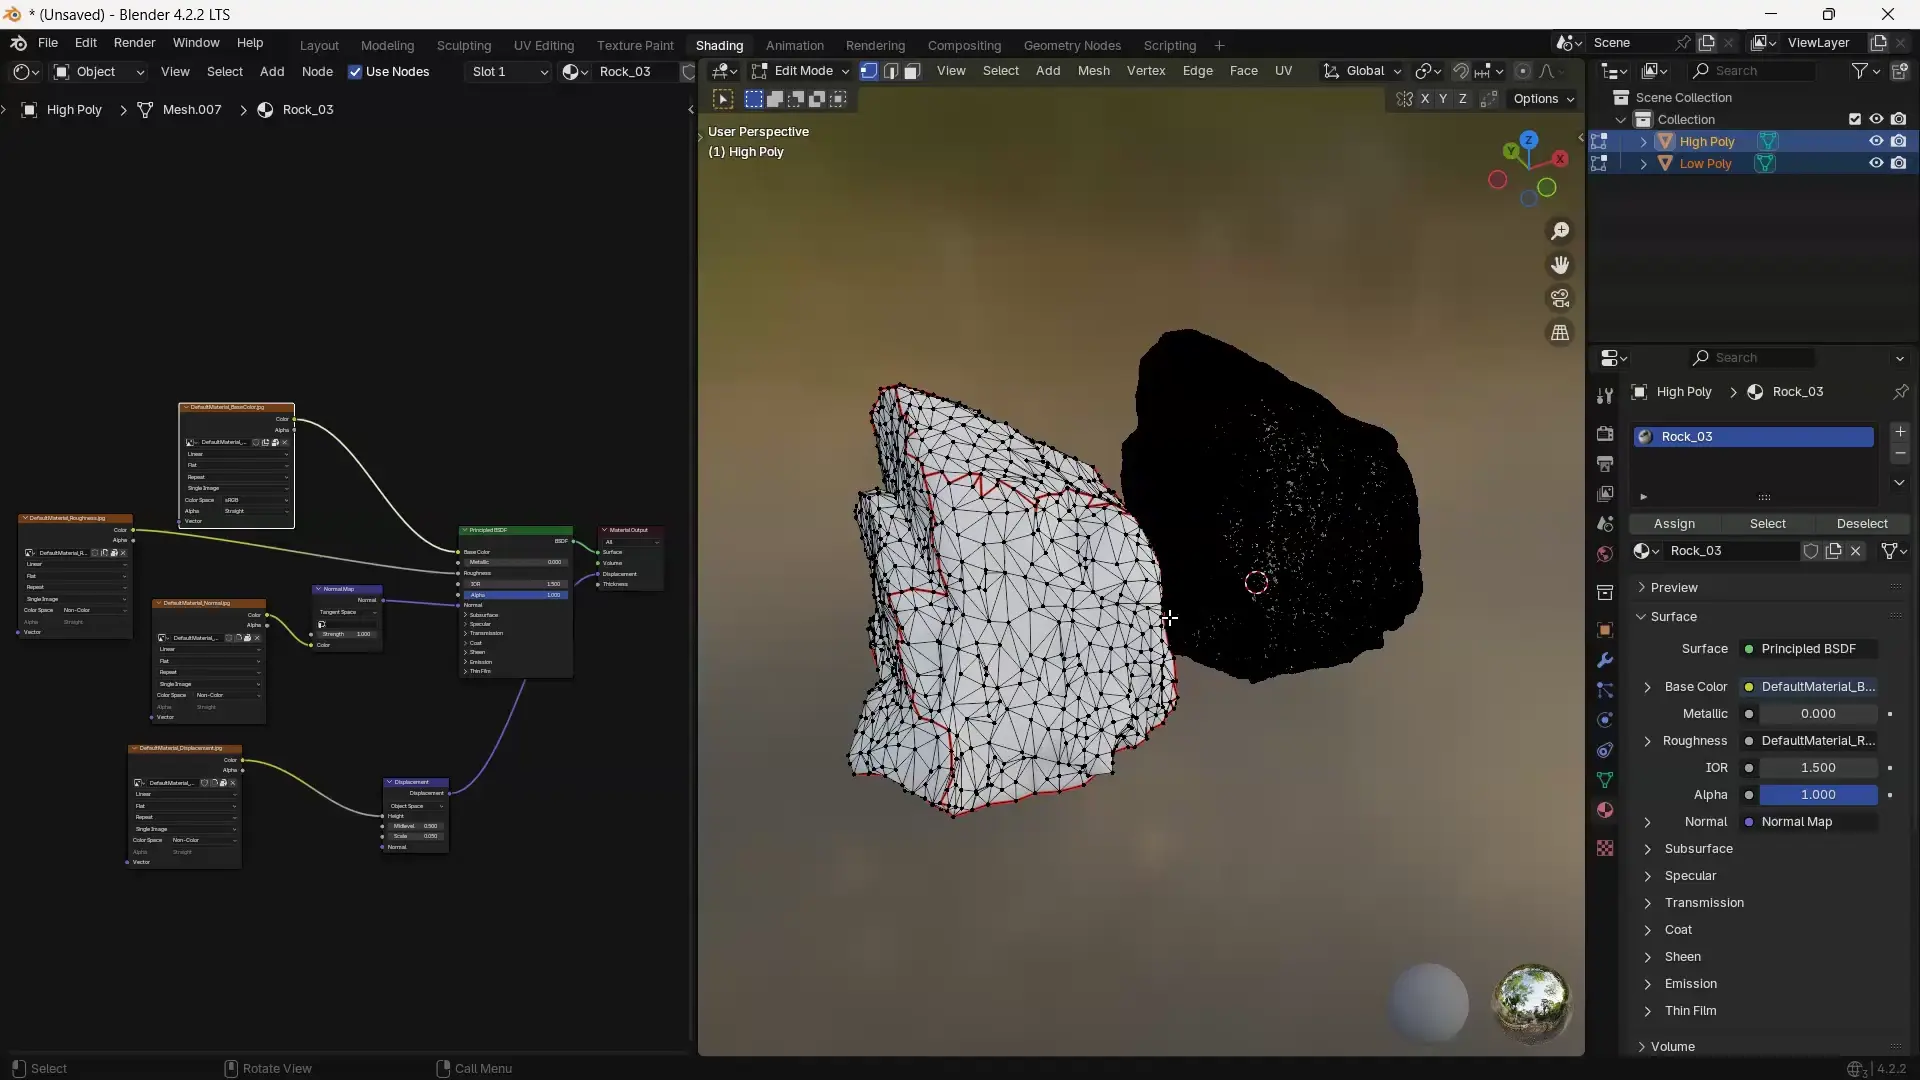Click the Assign material button
The height and width of the screenshot is (1080, 1920).
(x=1674, y=524)
